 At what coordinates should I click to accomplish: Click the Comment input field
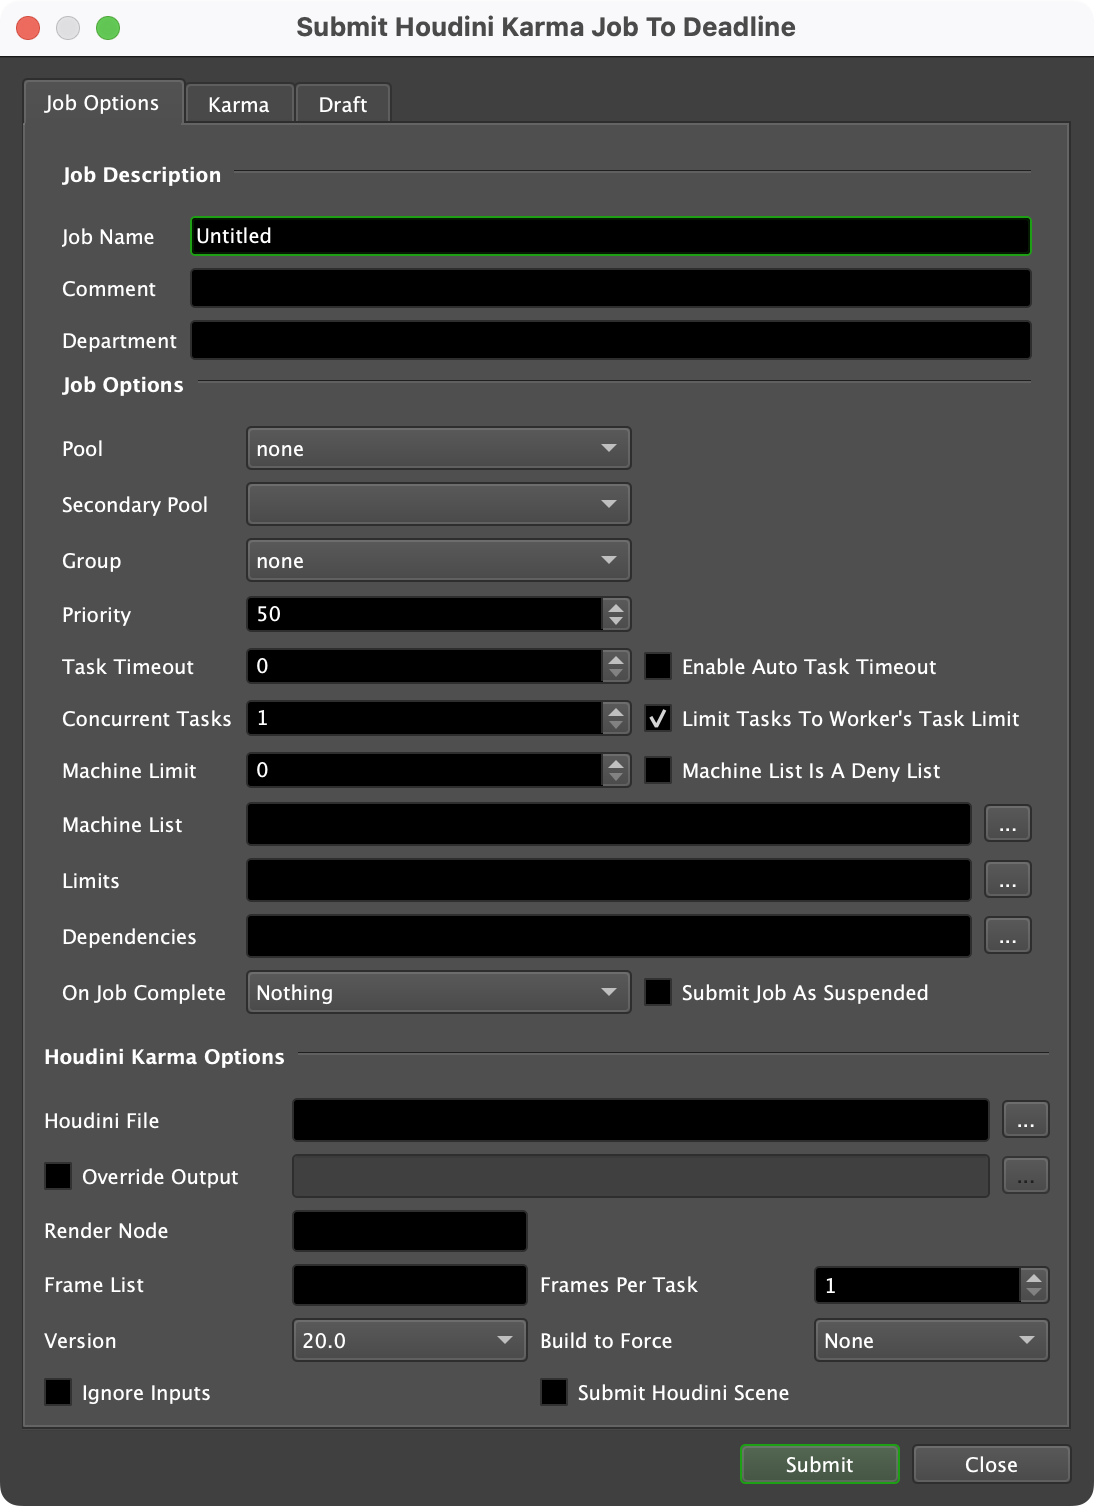(610, 288)
